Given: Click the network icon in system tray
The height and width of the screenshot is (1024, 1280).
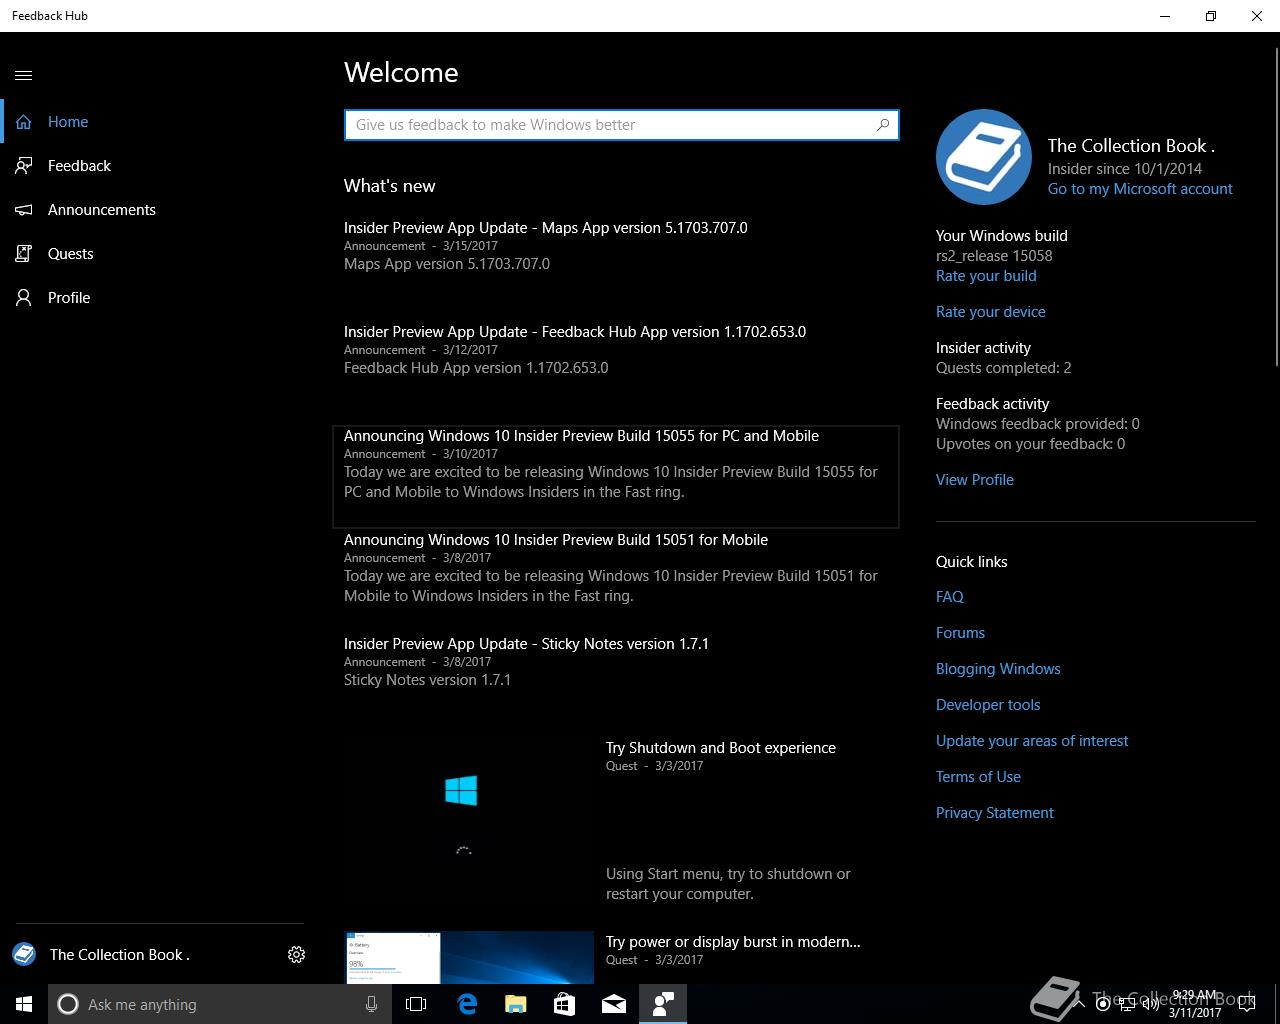Looking at the screenshot, I should coord(1127,1004).
